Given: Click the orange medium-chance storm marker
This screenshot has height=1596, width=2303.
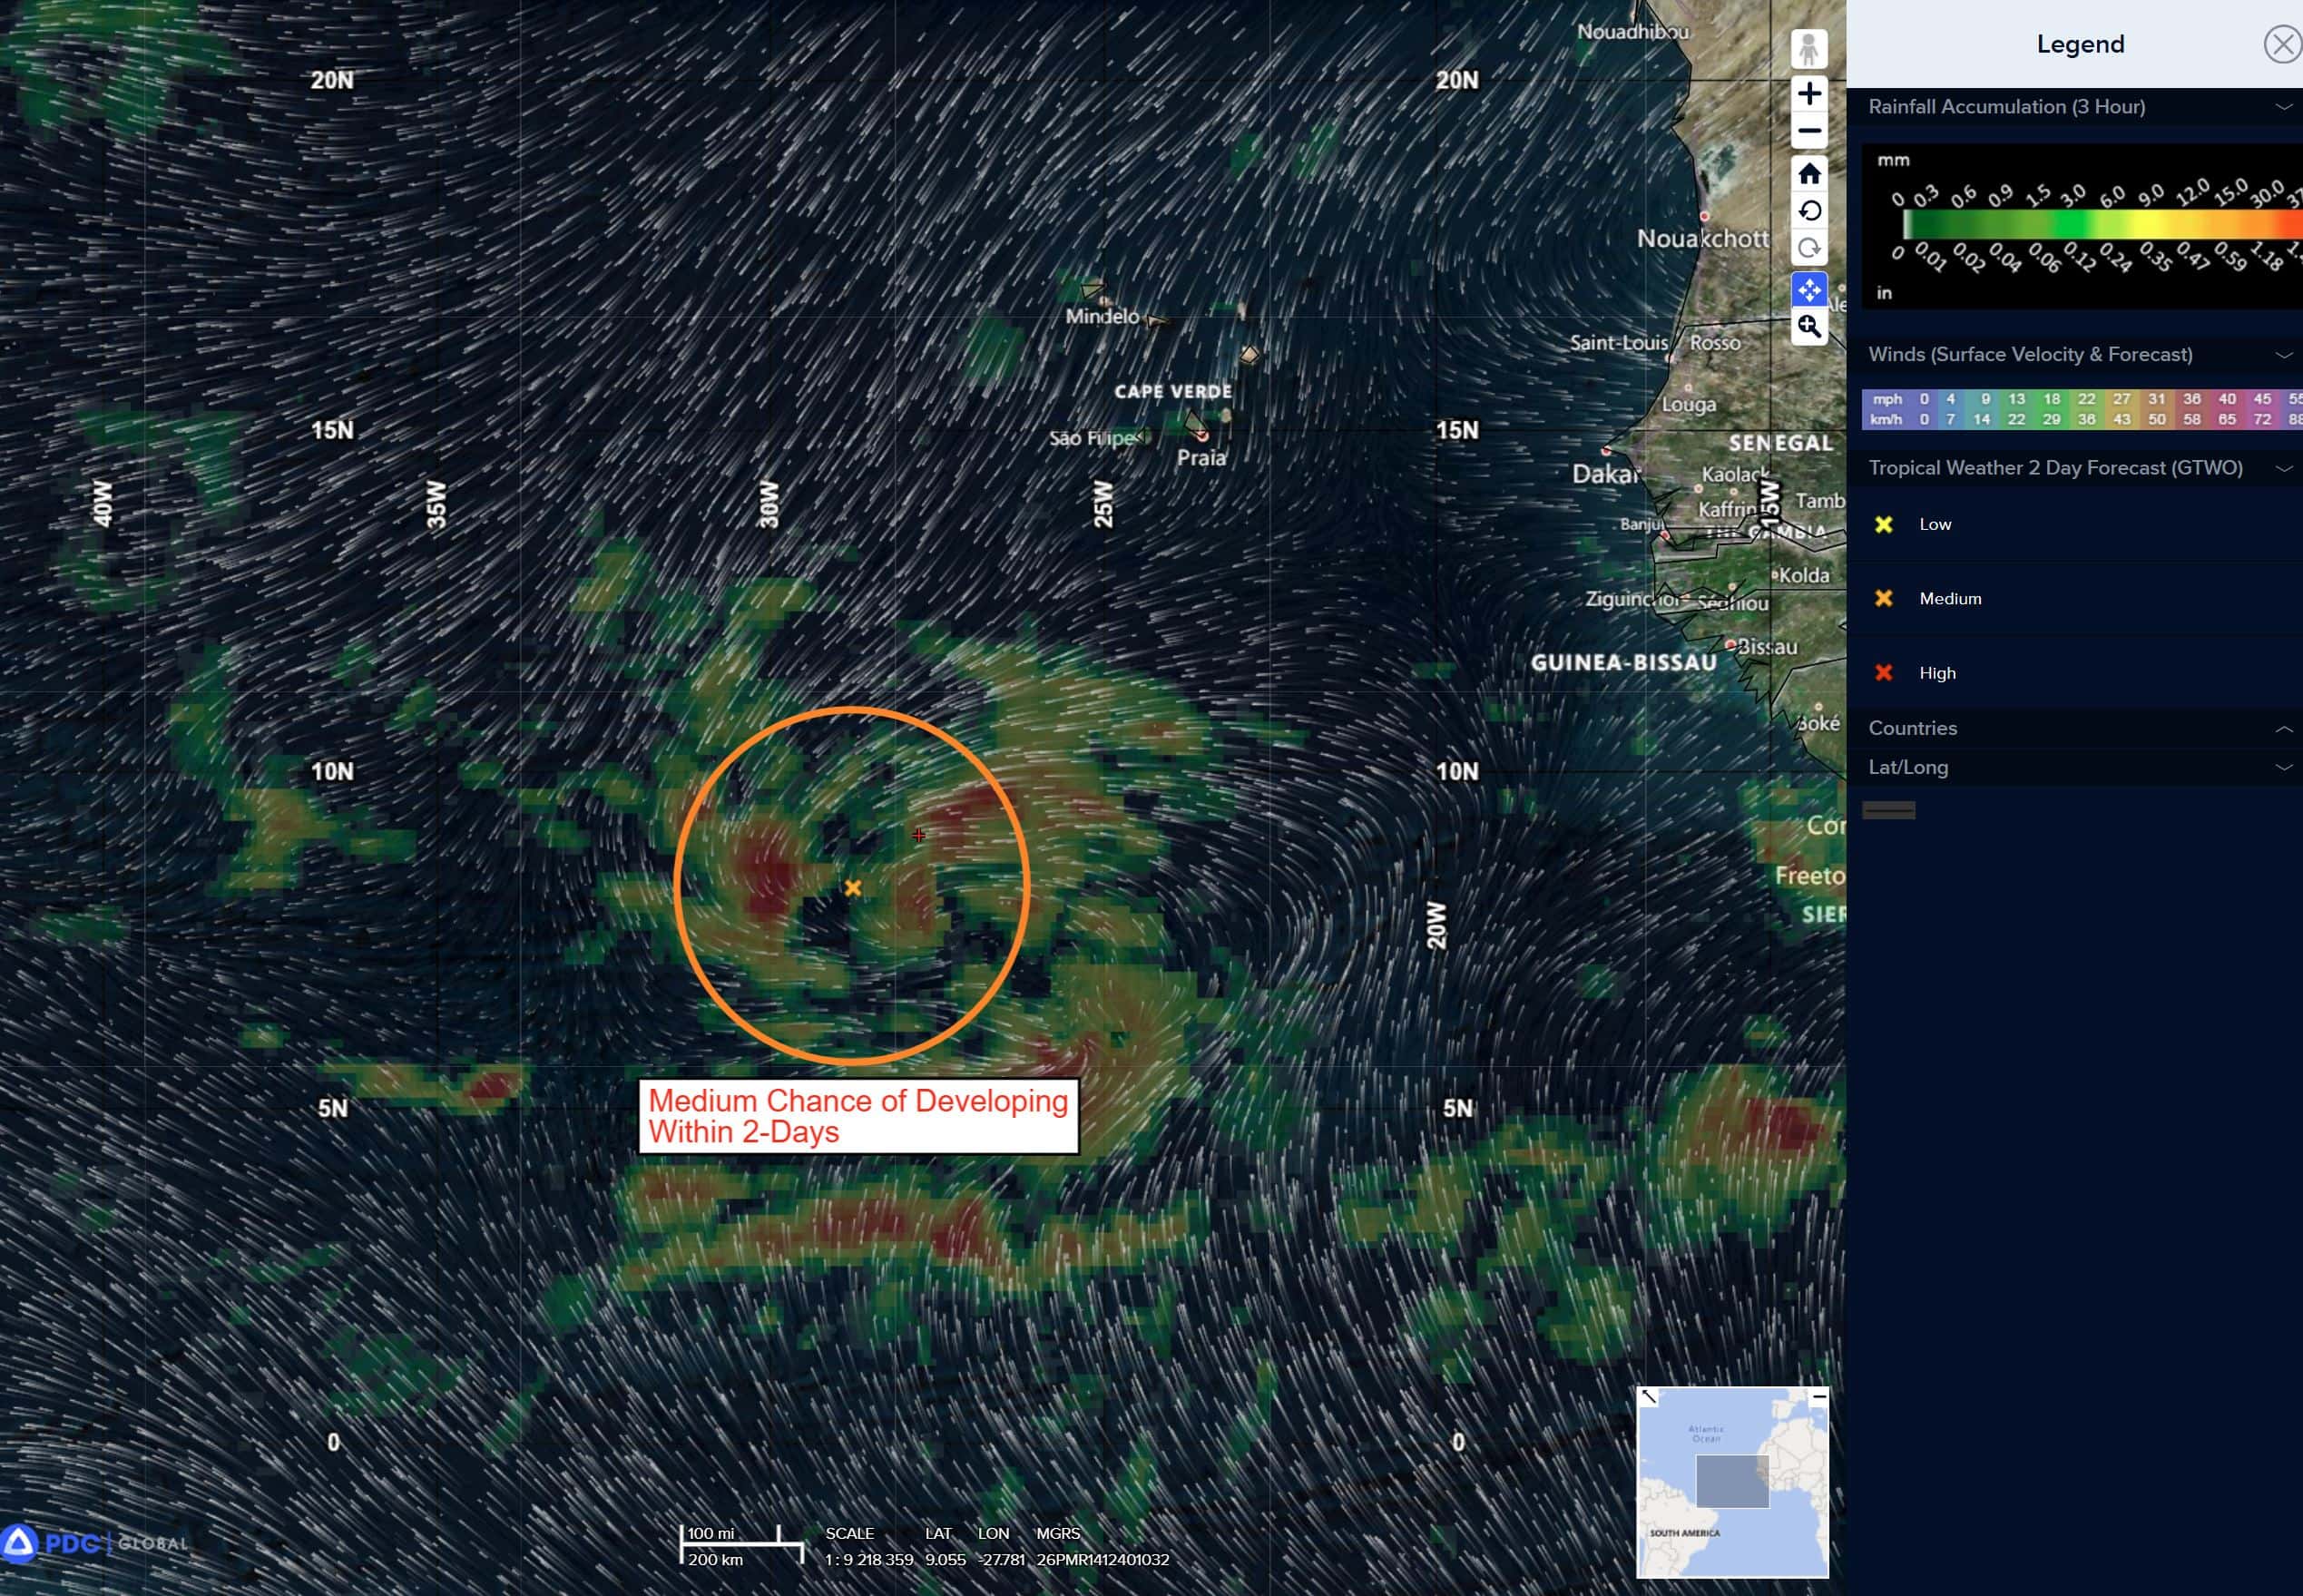Looking at the screenshot, I should click(x=852, y=888).
